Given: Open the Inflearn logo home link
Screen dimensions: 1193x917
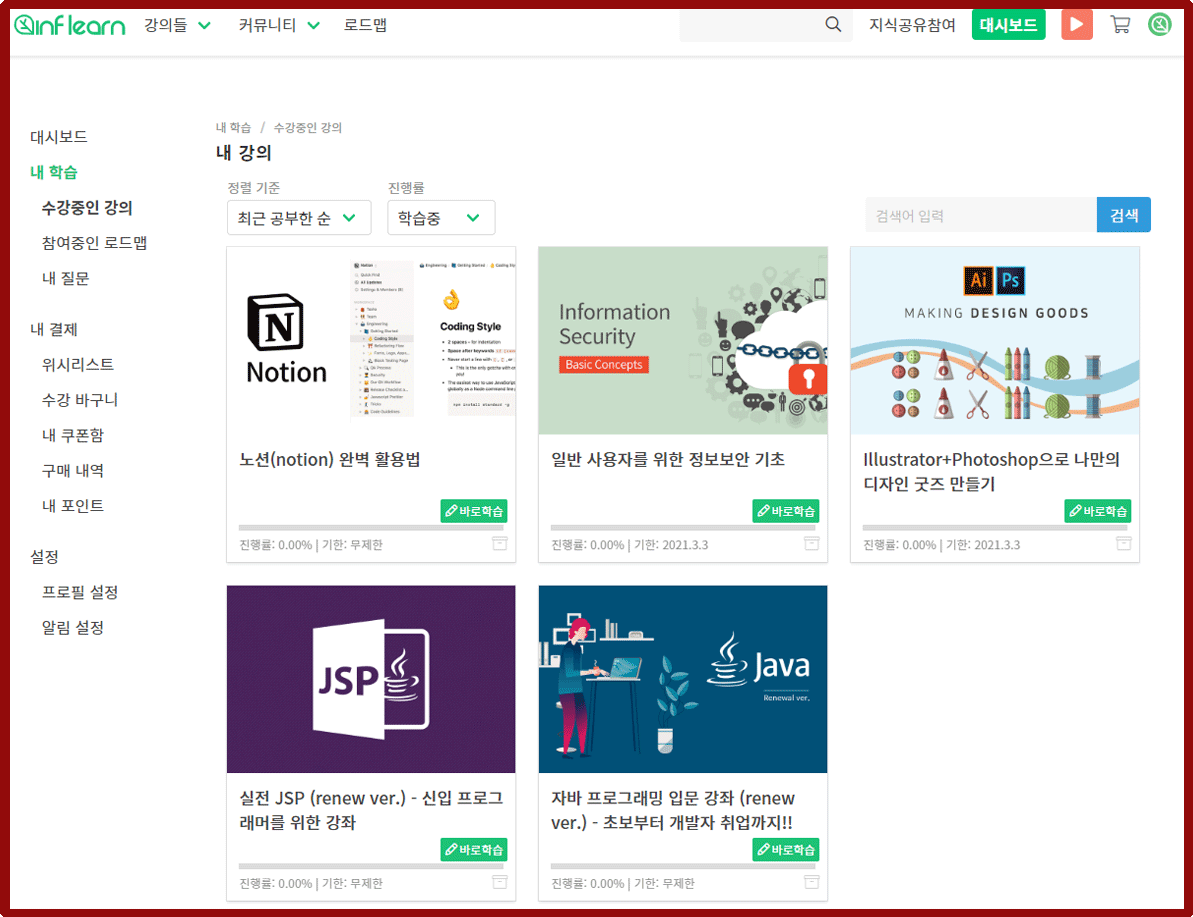Looking at the screenshot, I should pos(69,25).
